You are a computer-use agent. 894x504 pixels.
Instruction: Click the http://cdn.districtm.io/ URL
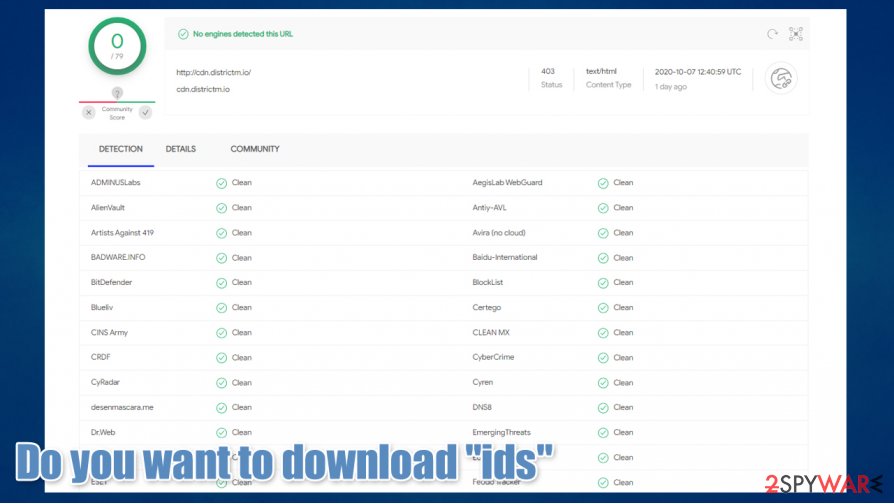point(213,72)
